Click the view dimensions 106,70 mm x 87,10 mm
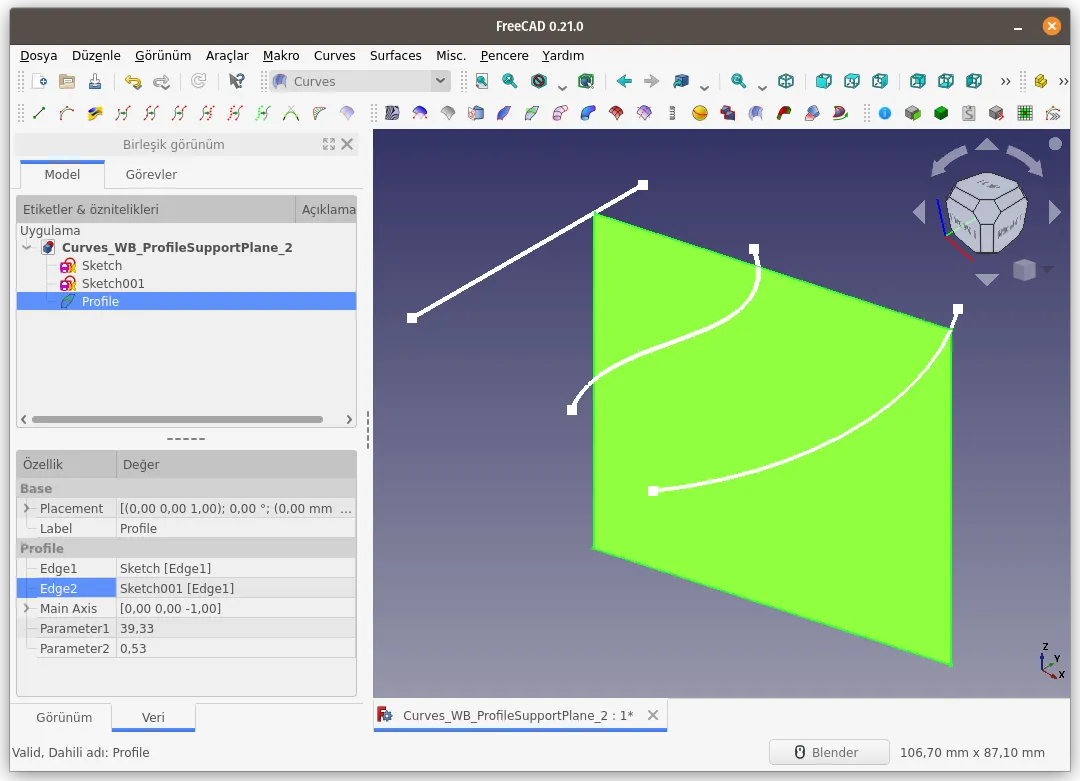 point(972,752)
